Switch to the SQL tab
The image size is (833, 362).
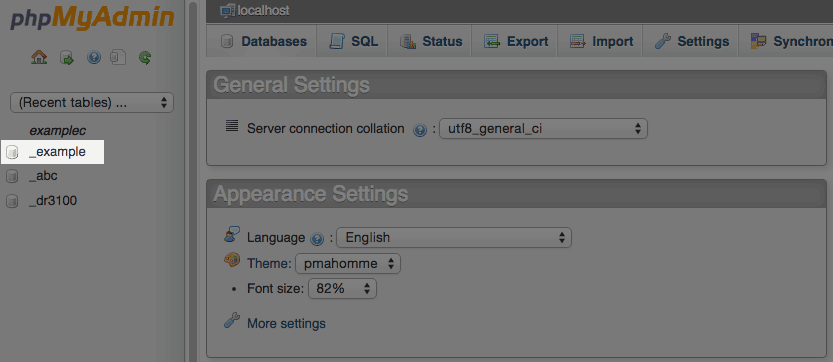point(352,41)
